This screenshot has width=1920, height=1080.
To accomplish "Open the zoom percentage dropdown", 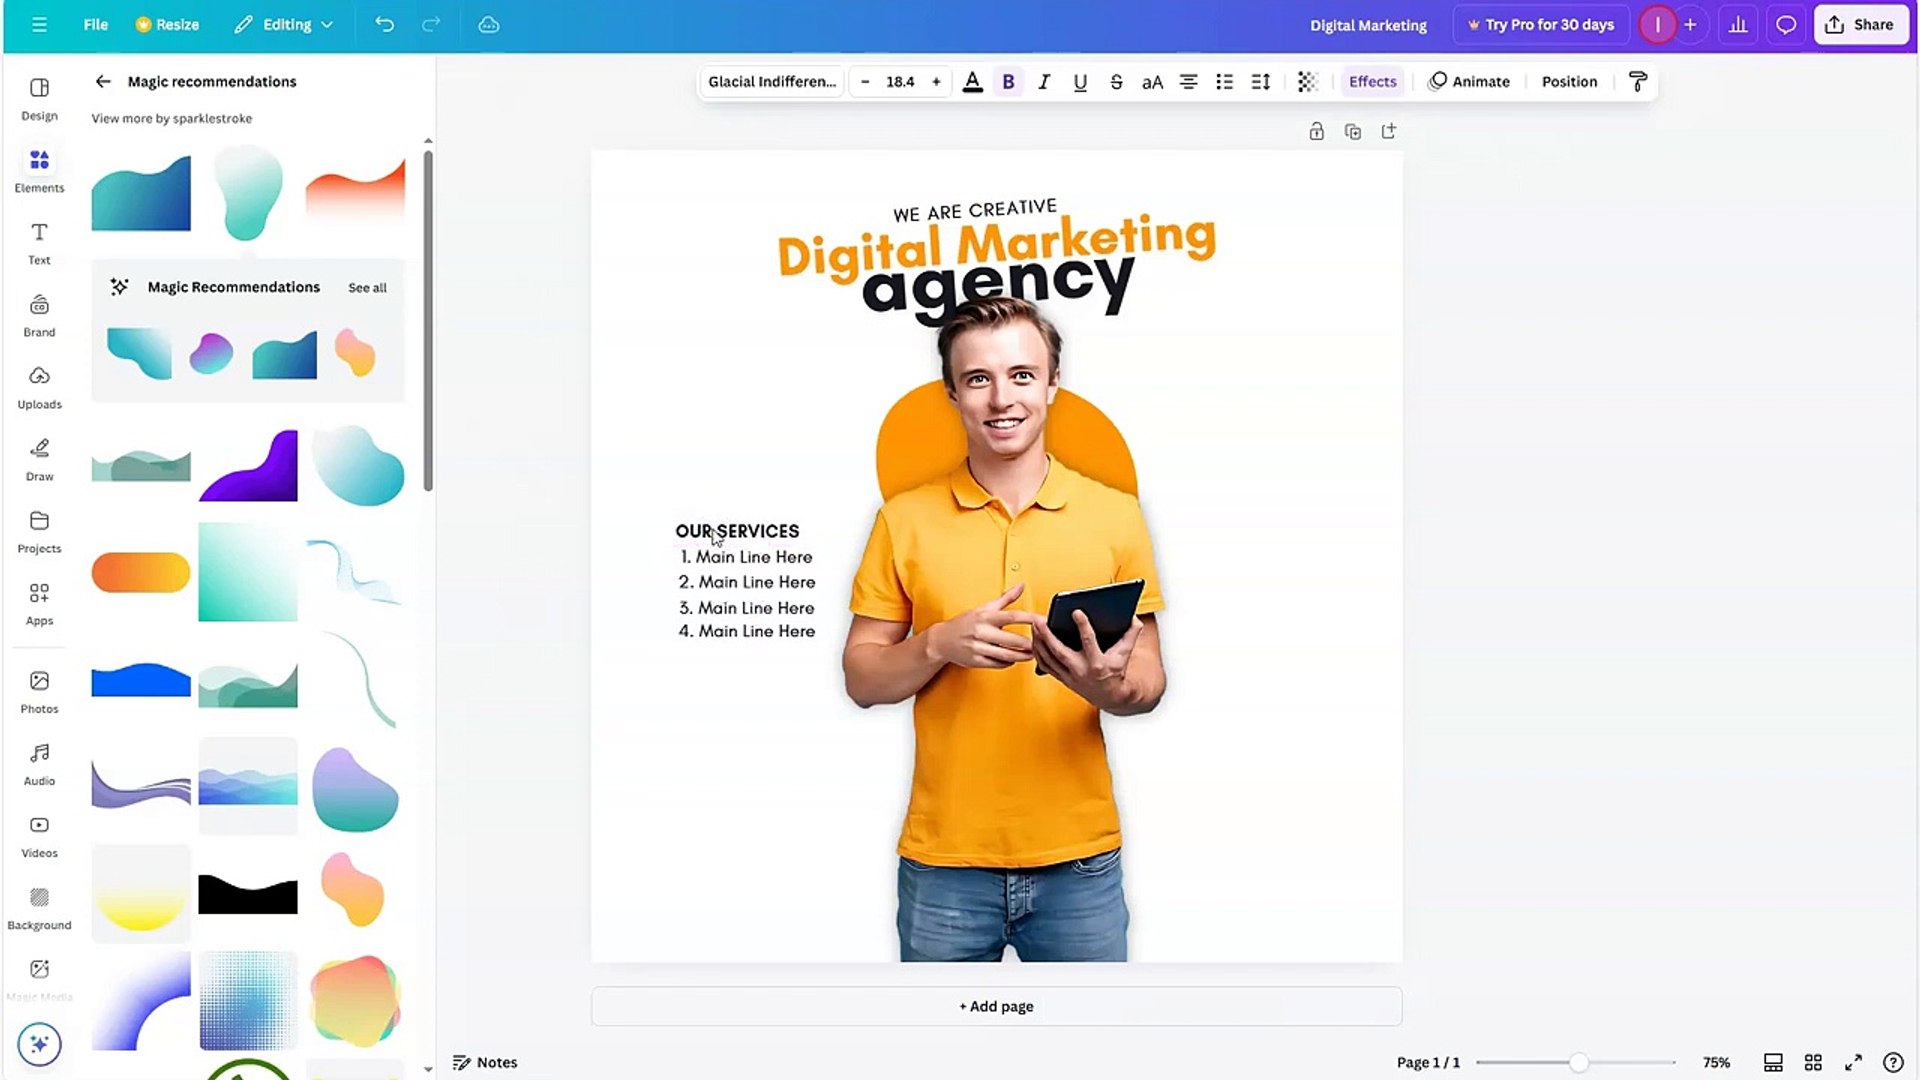I will [1717, 1062].
